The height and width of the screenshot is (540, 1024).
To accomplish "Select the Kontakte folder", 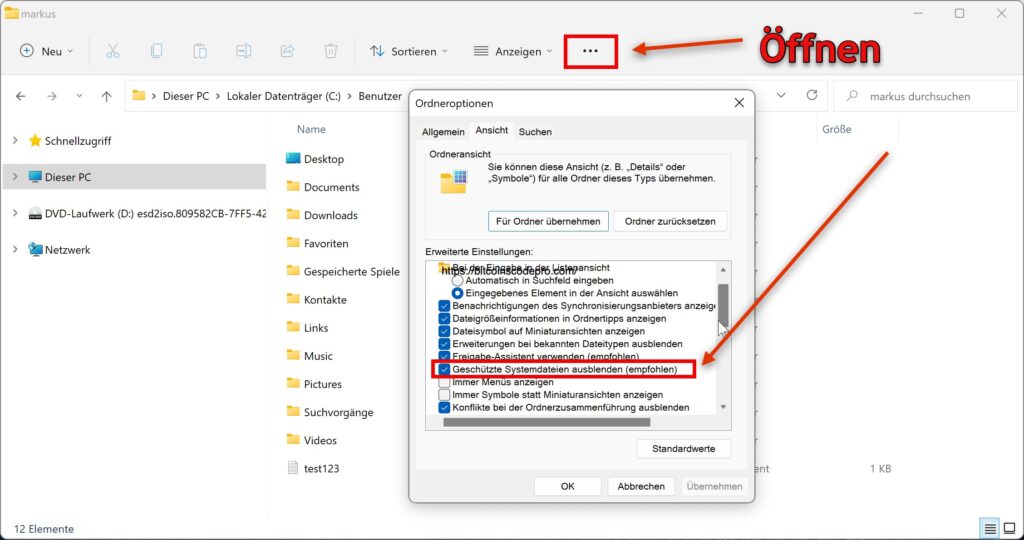I will (317, 300).
